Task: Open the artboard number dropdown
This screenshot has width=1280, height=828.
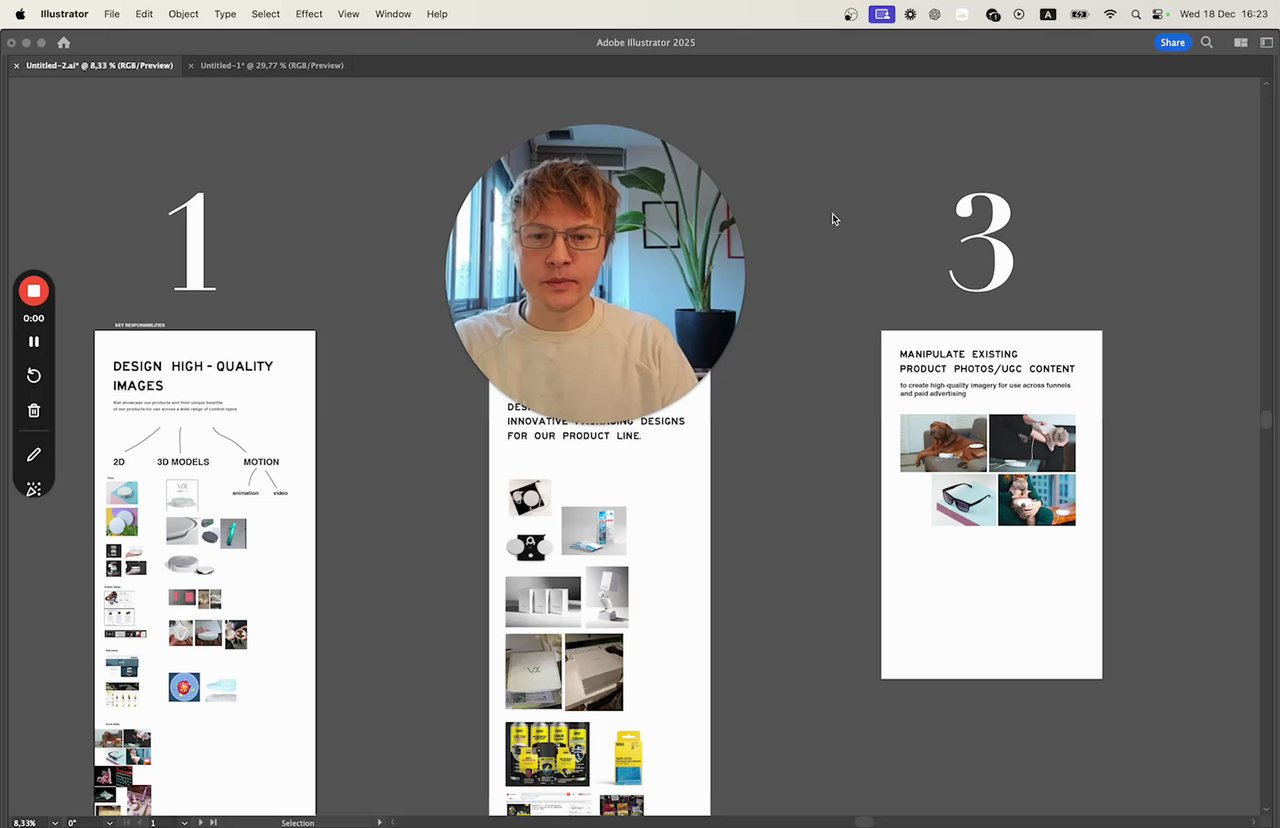Action: [184, 822]
